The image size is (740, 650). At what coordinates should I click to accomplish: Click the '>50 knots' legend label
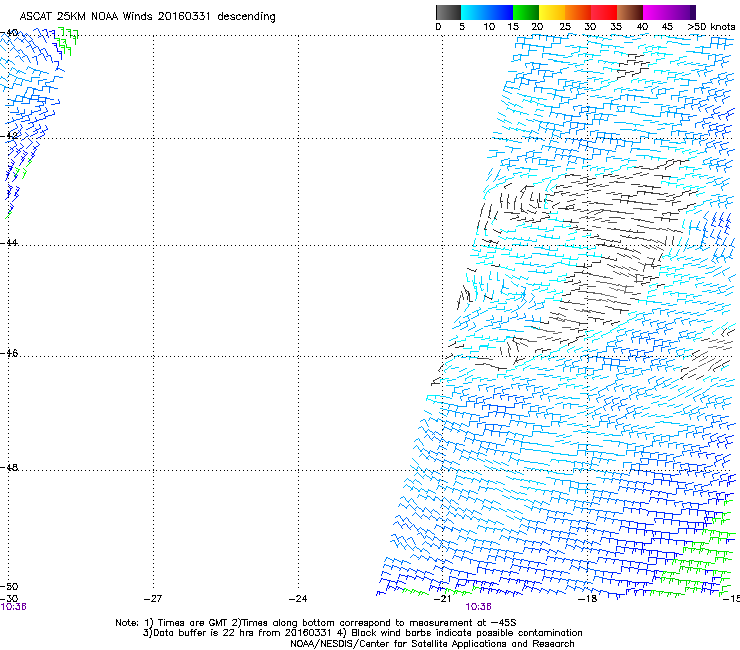pyautogui.click(x=711, y=27)
